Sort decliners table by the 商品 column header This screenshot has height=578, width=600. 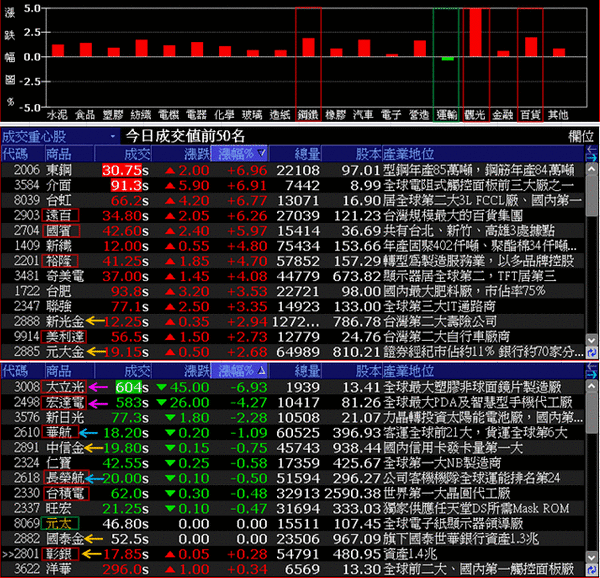pyautogui.click(x=59, y=371)
